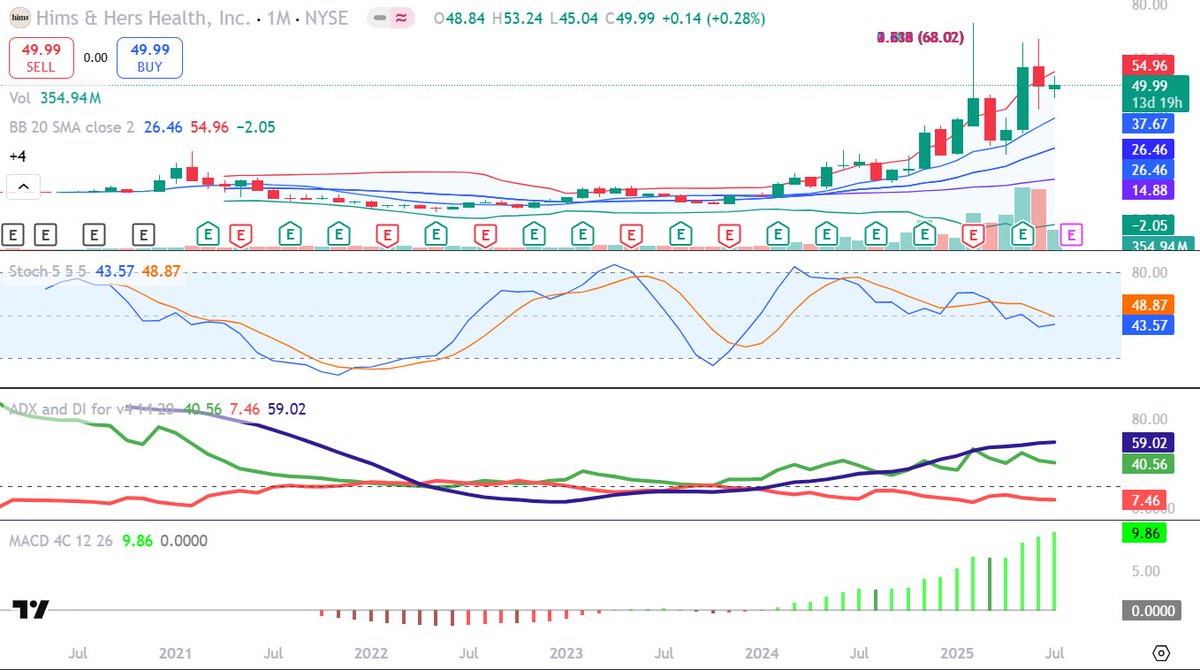Collapse the indicator legend with the chevron
The height and width of the screenshot is (670, 1200).
23,186
